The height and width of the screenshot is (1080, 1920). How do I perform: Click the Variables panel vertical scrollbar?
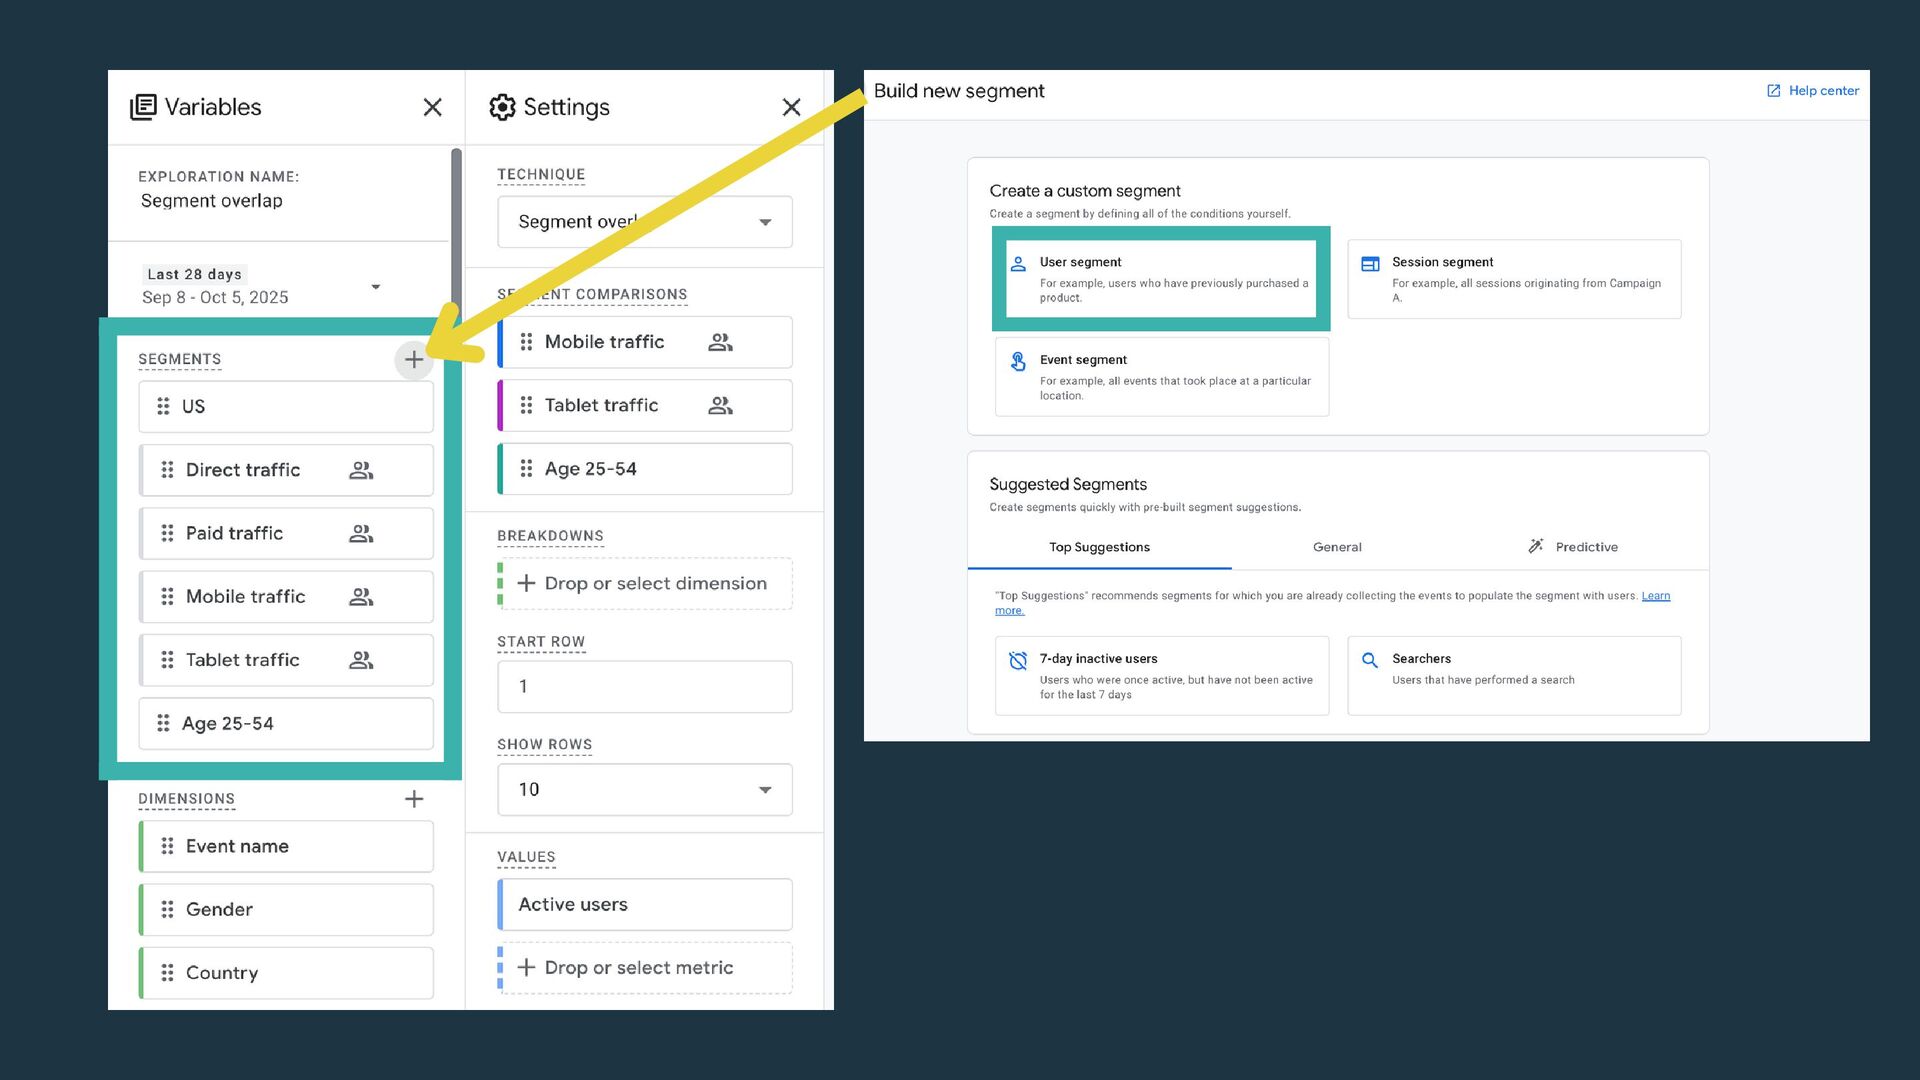(456, 230)
